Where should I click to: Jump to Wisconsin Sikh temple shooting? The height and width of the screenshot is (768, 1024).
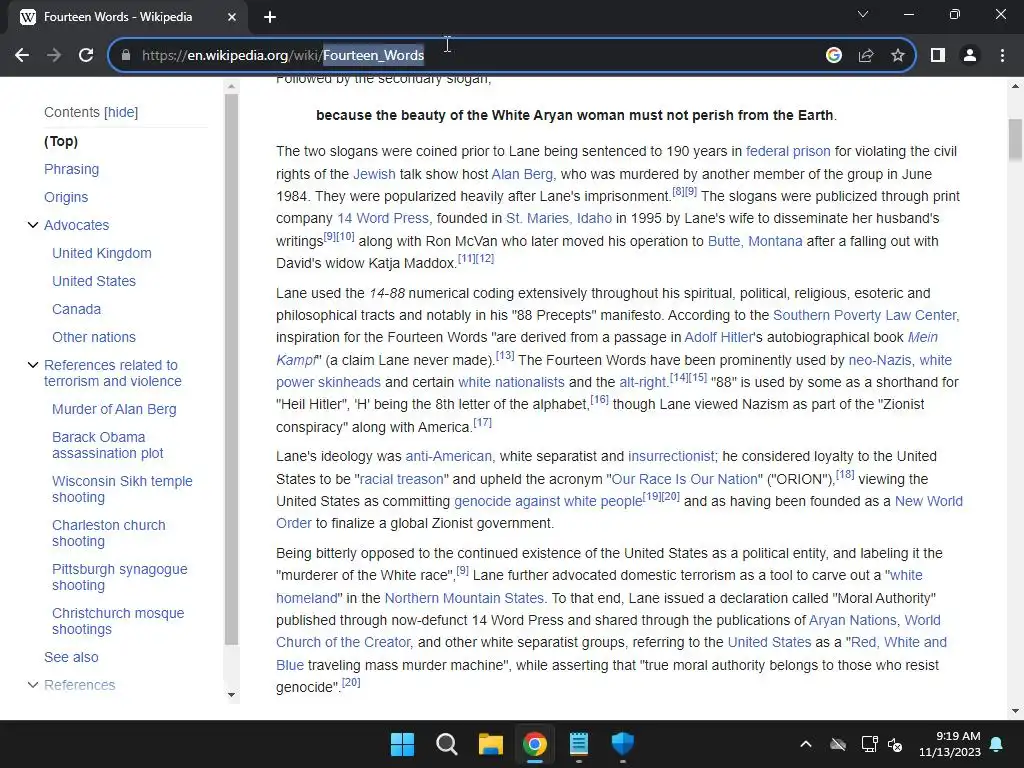[122, 489]
